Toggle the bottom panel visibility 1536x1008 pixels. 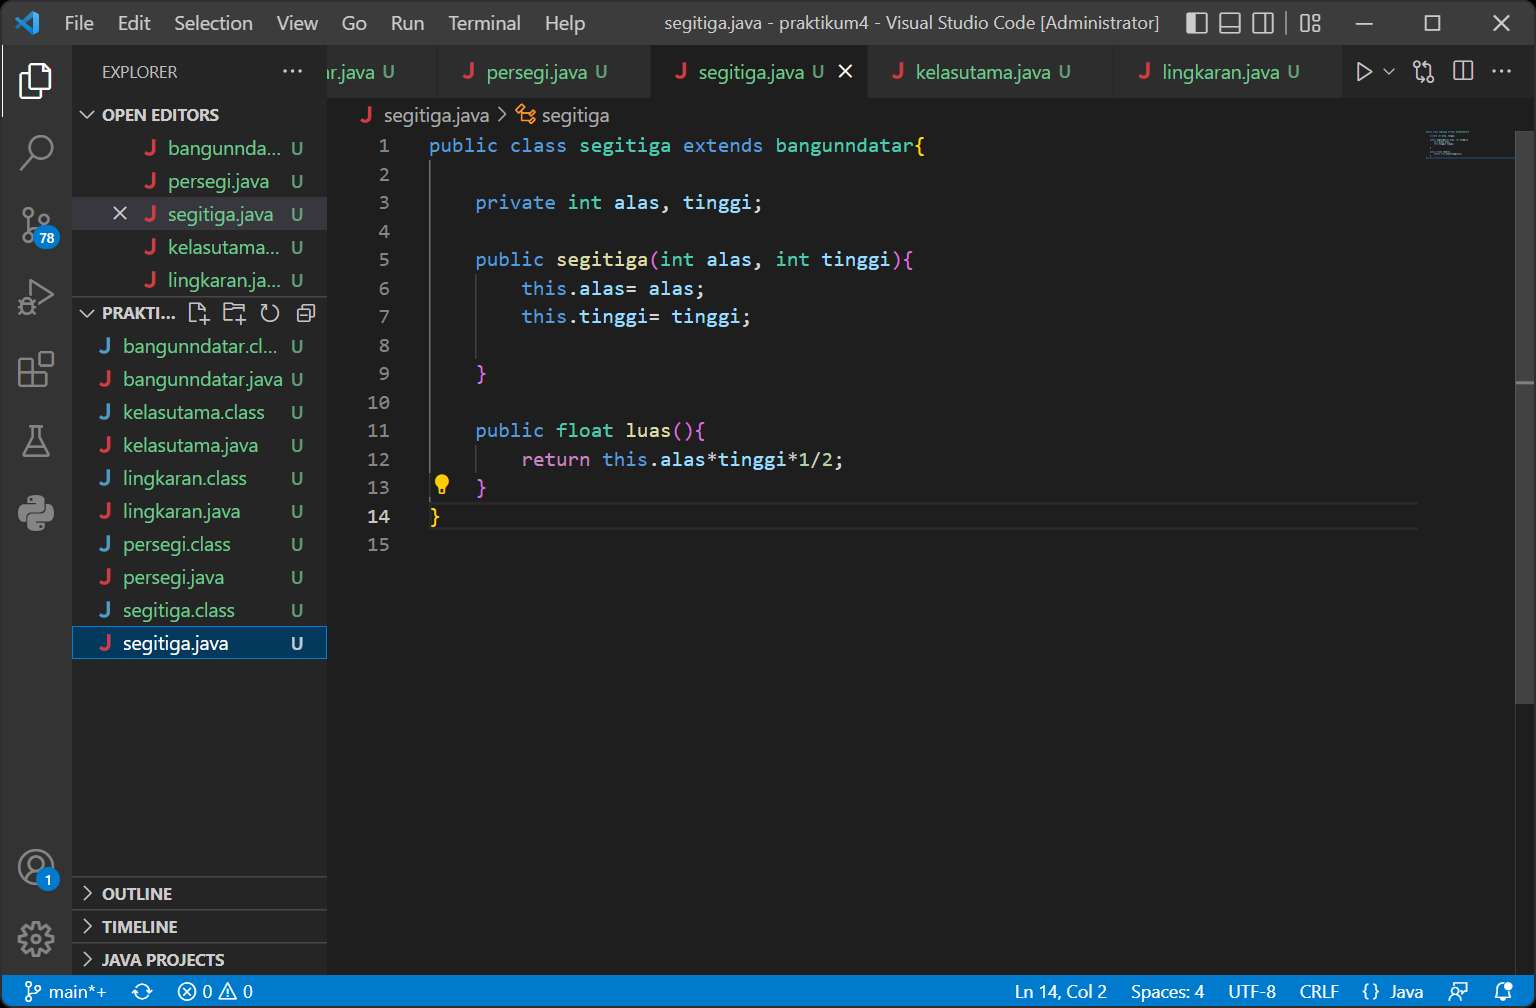(x=1229, y=22)
